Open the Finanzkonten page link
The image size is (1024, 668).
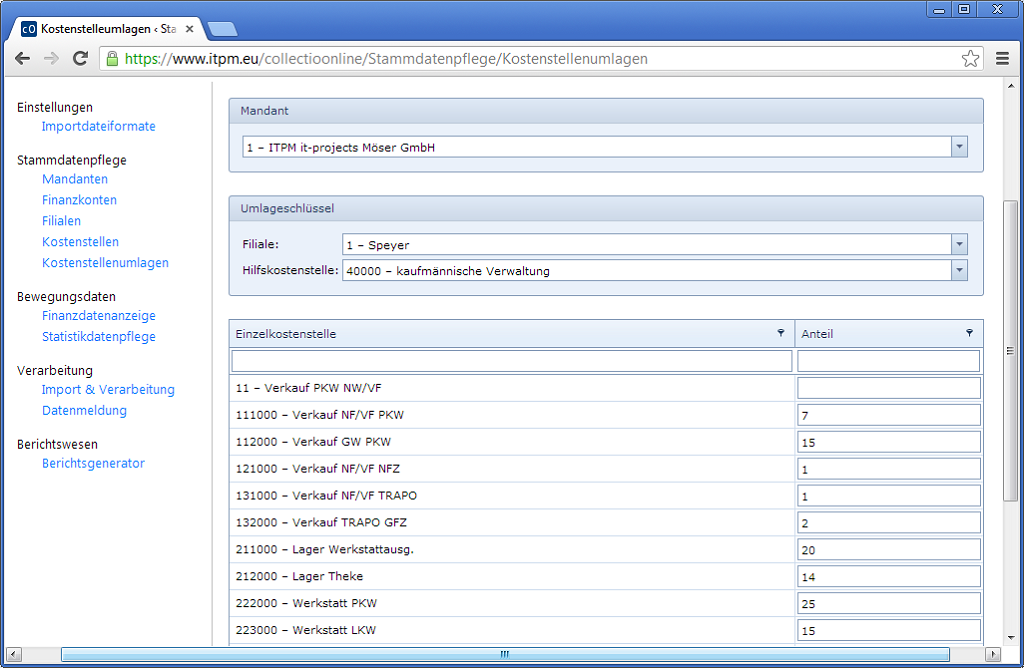point(79,200)
